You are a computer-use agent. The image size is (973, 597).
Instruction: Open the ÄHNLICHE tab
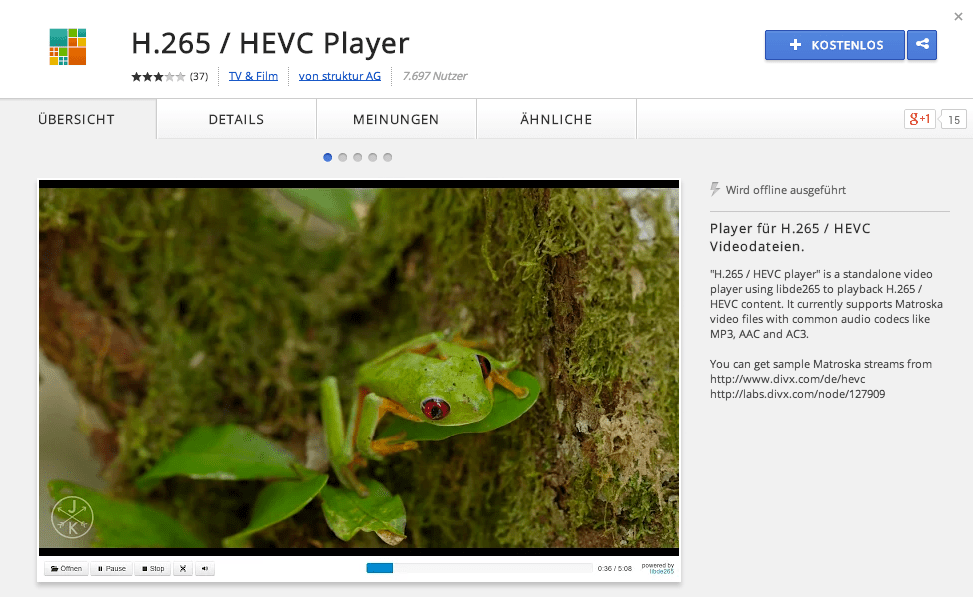(556, 119)
